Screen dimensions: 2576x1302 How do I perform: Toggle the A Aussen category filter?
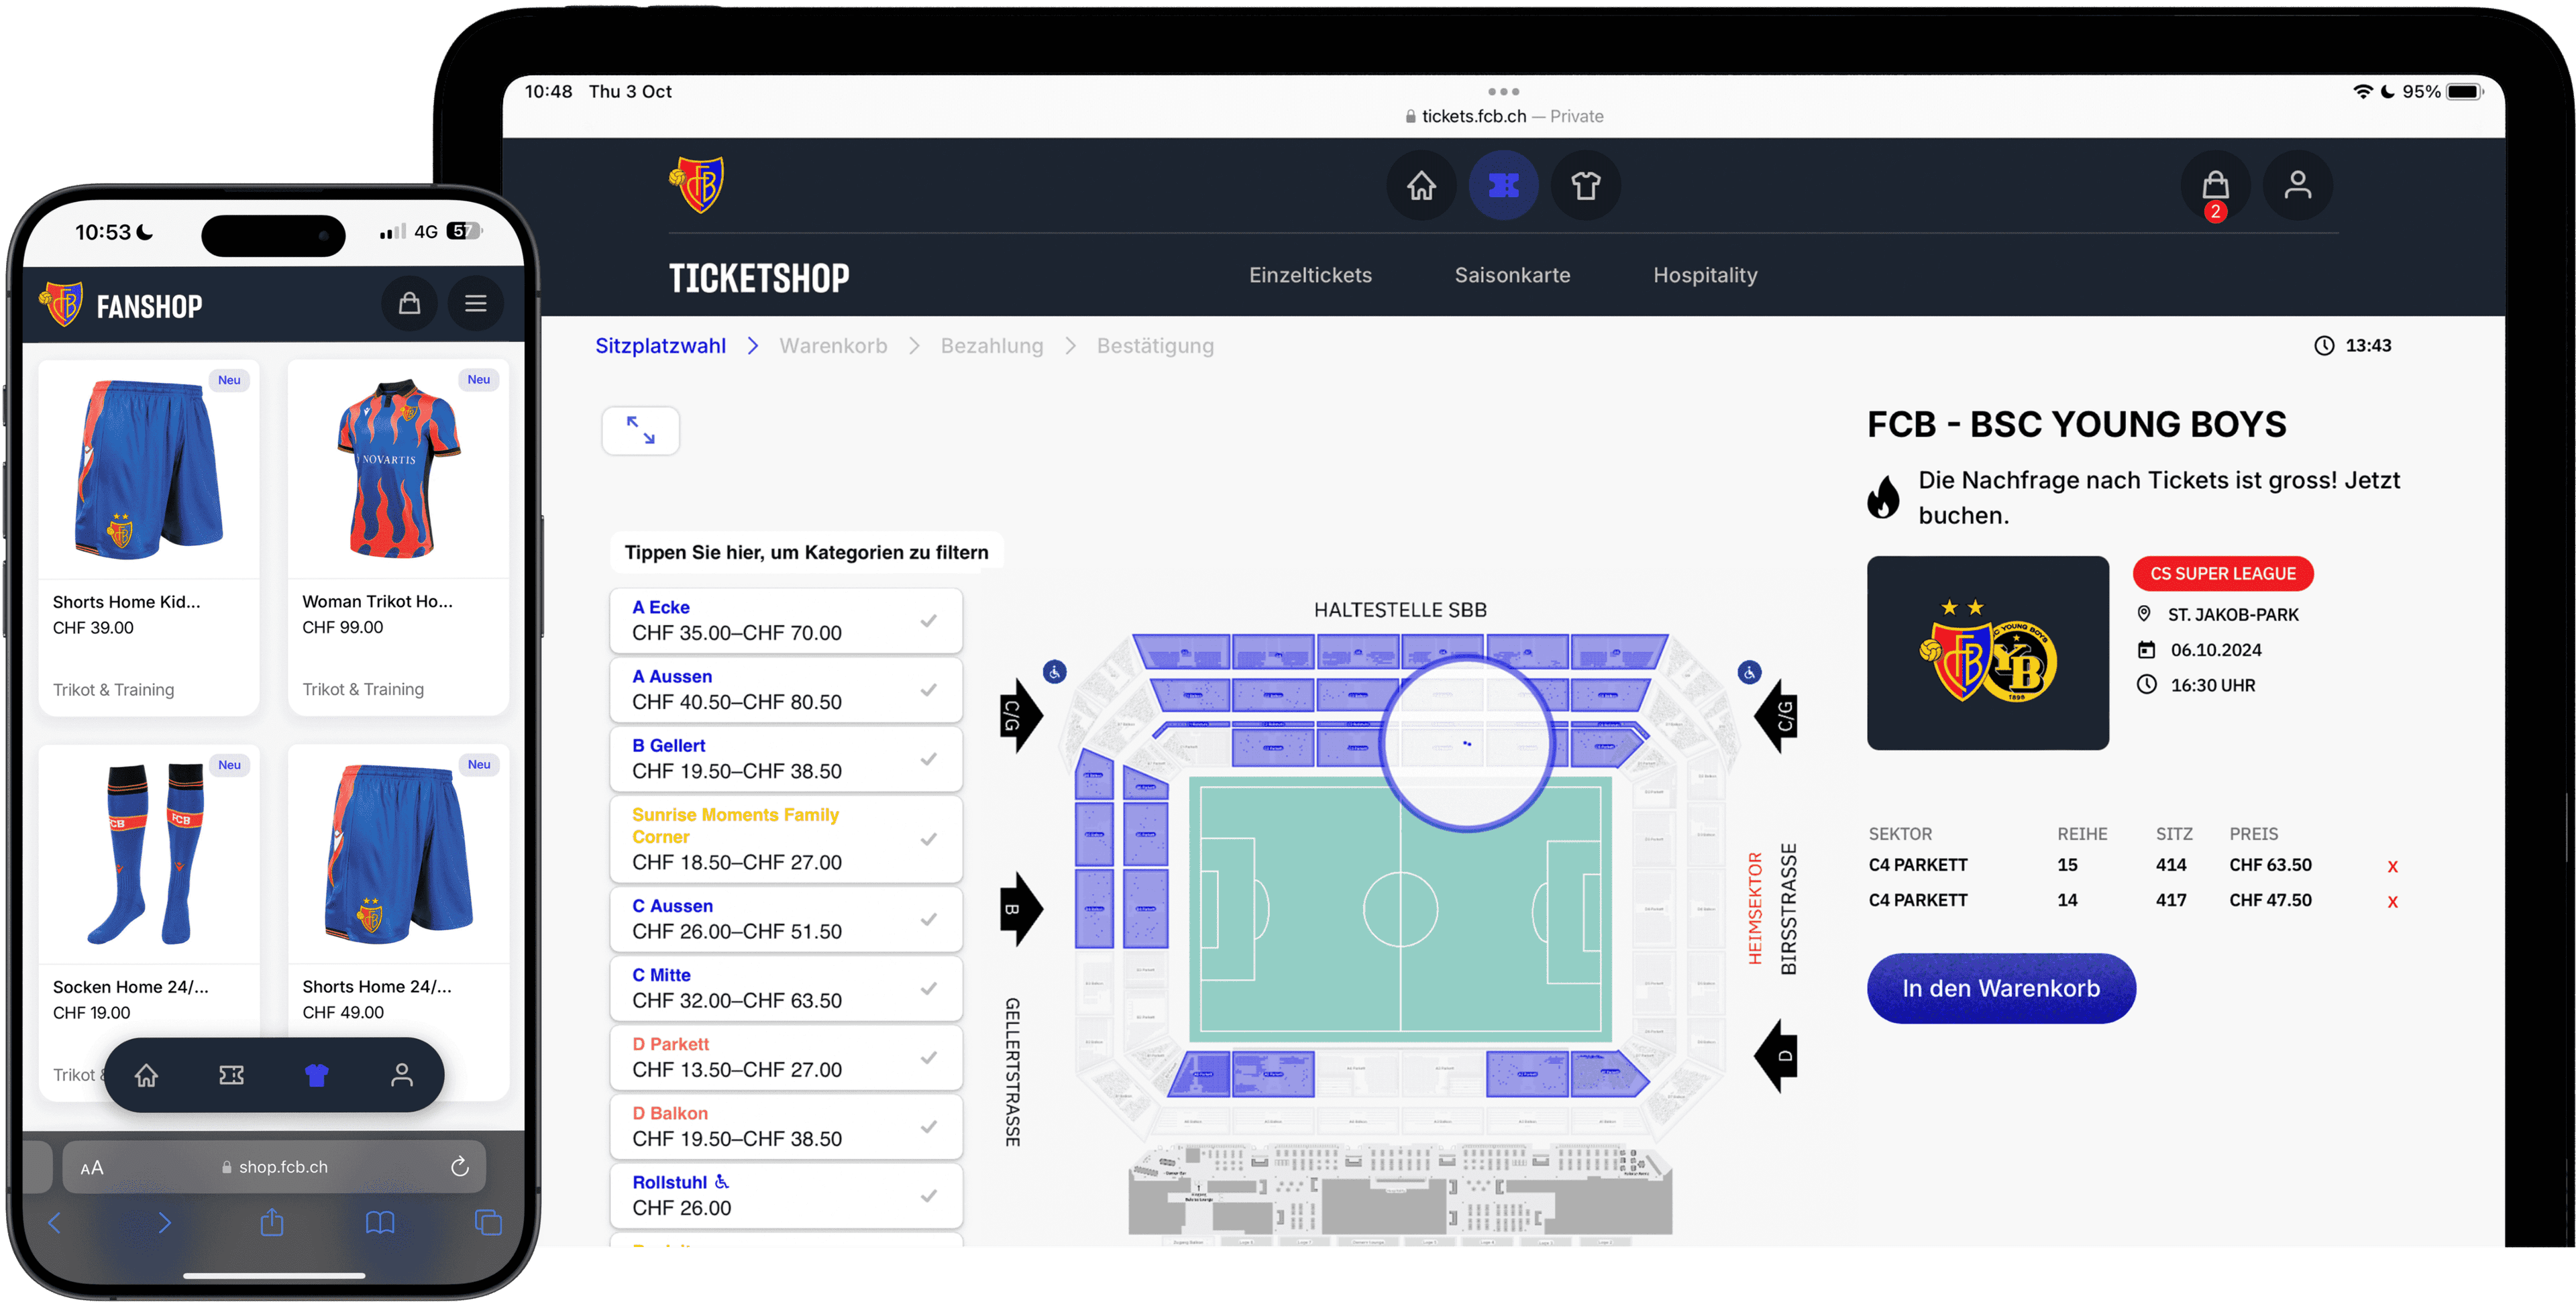click(785, 689)
